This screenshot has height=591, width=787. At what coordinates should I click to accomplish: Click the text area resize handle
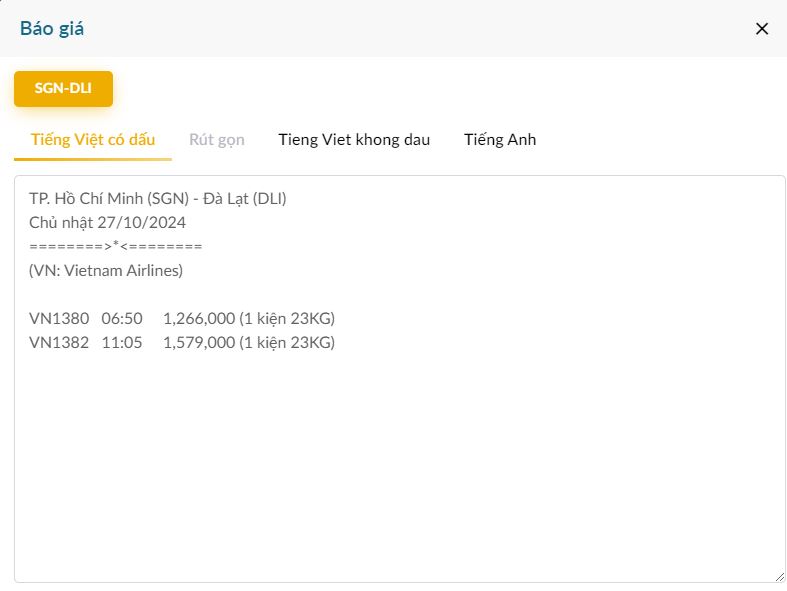click(x=778, y=575)
